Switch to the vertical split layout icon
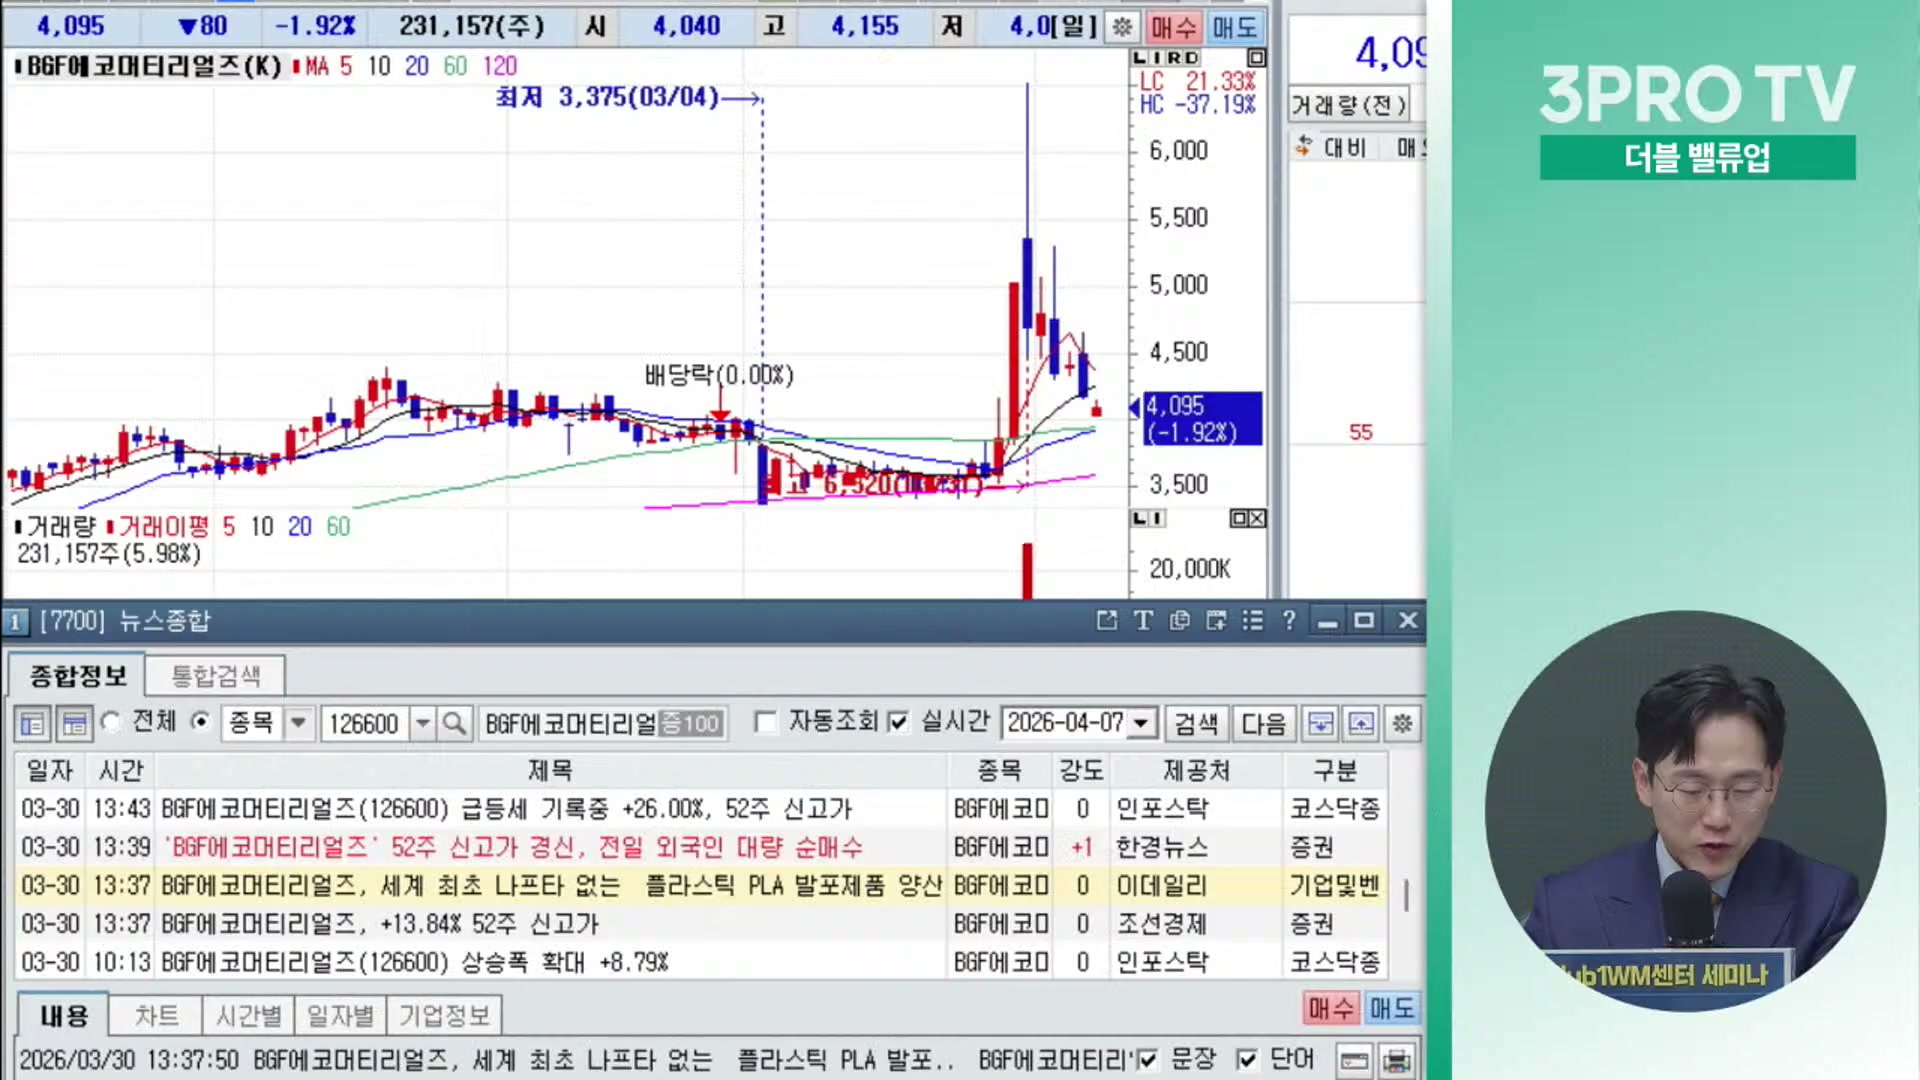This screenshot has width=1920, height=1080. [32, 723]
